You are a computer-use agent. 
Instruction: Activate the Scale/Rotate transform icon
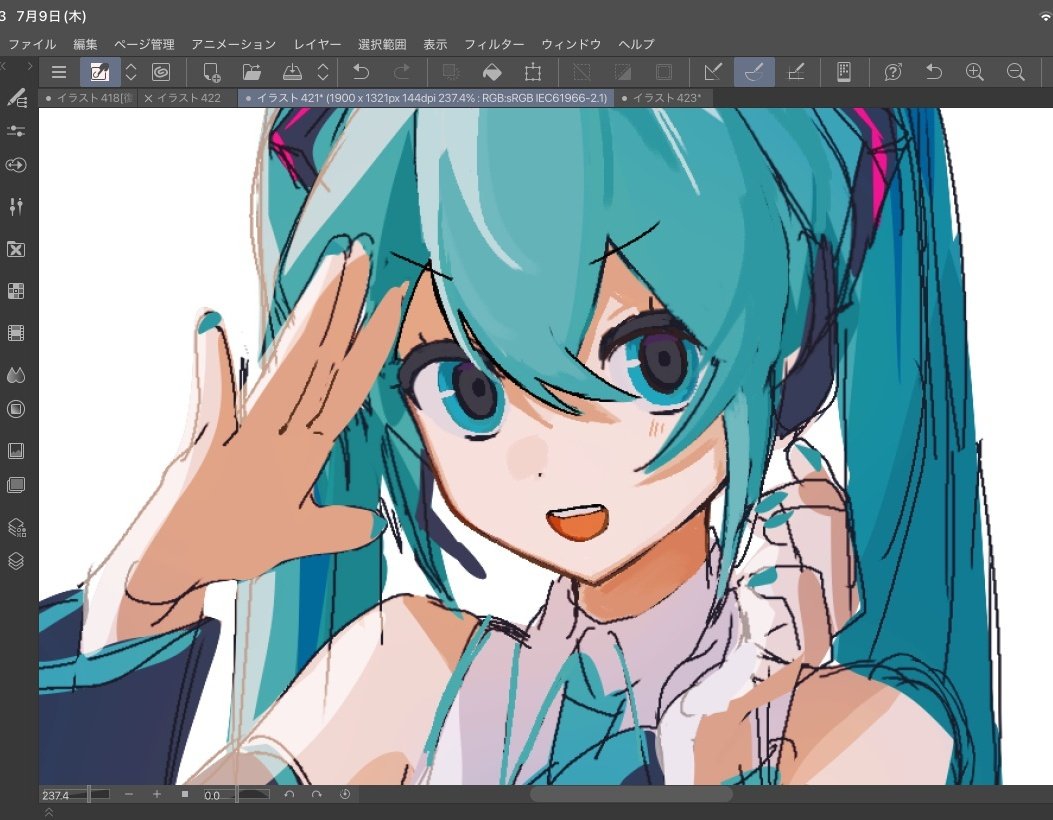533,72
